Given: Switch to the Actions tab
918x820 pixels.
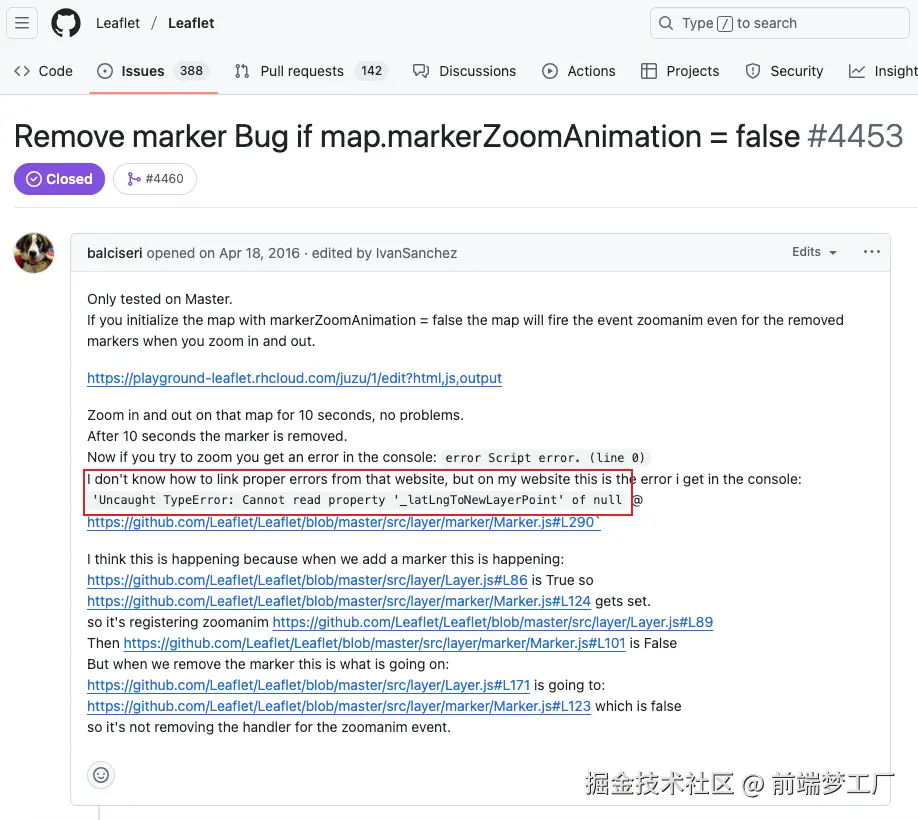Looking at the screenshot, I should [578, 71].
